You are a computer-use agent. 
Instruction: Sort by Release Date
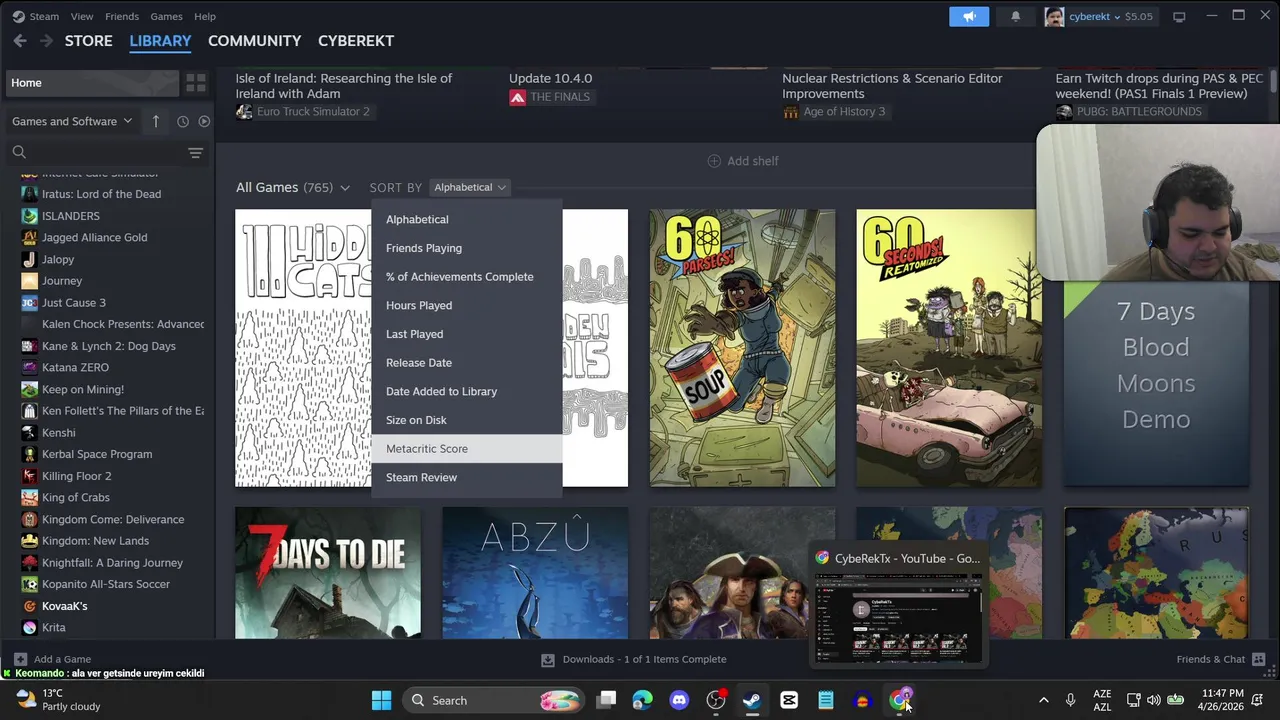467,363
